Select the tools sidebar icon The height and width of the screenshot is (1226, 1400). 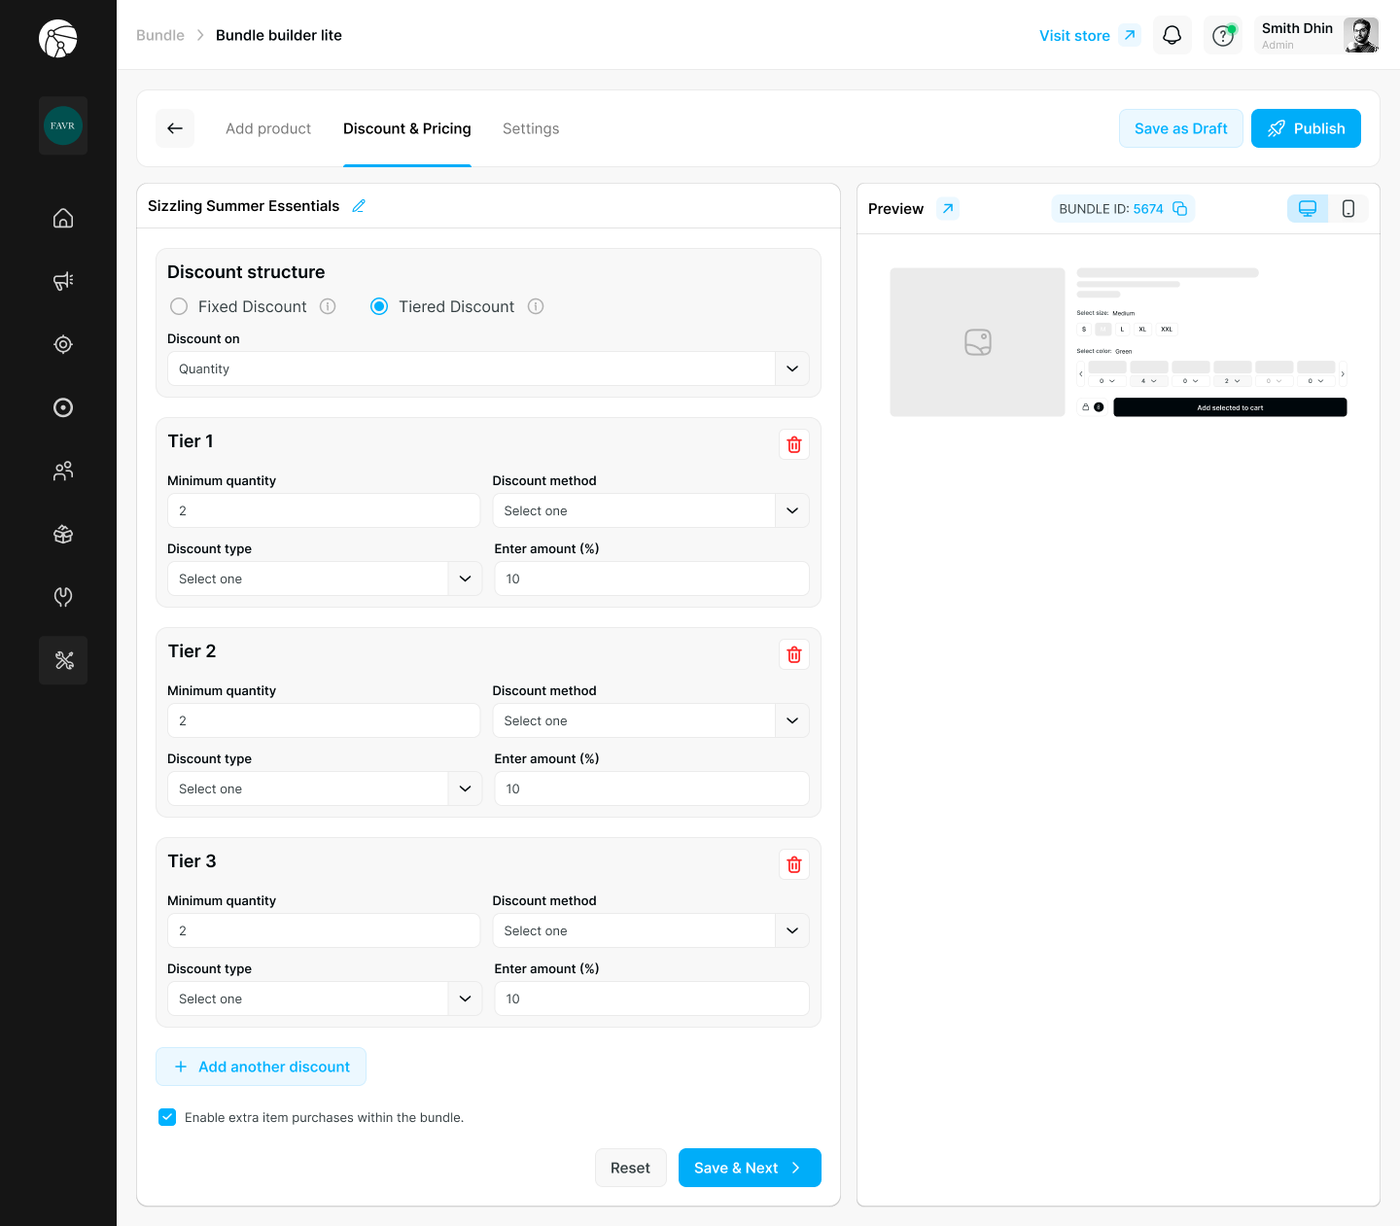click(x=63, y=660)
